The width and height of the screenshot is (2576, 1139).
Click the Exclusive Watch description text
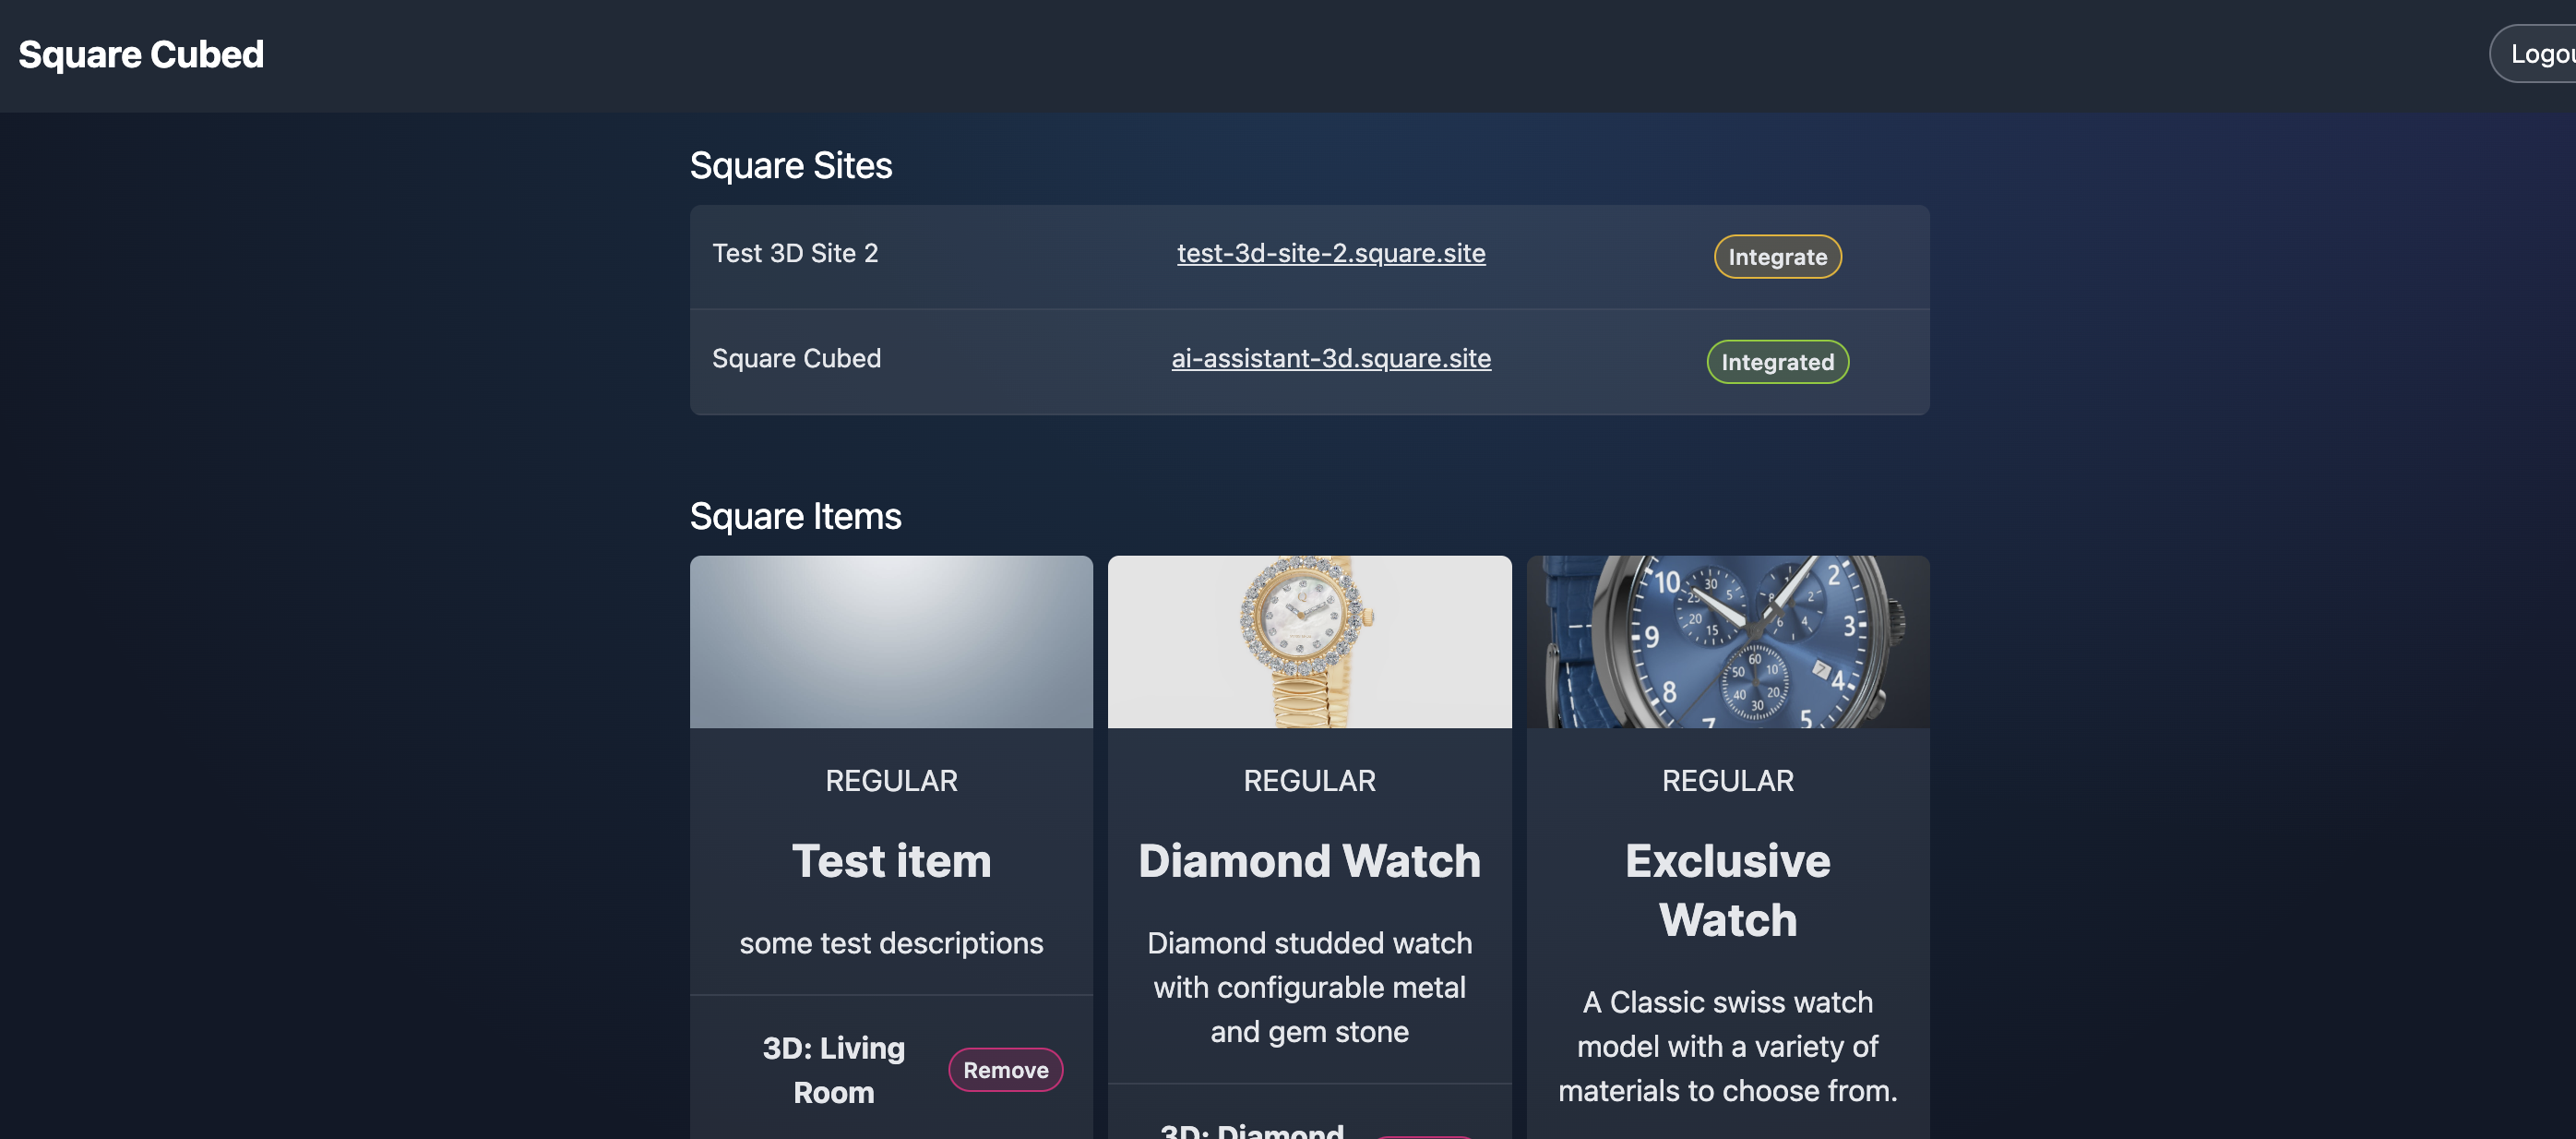(1727, 1046)
